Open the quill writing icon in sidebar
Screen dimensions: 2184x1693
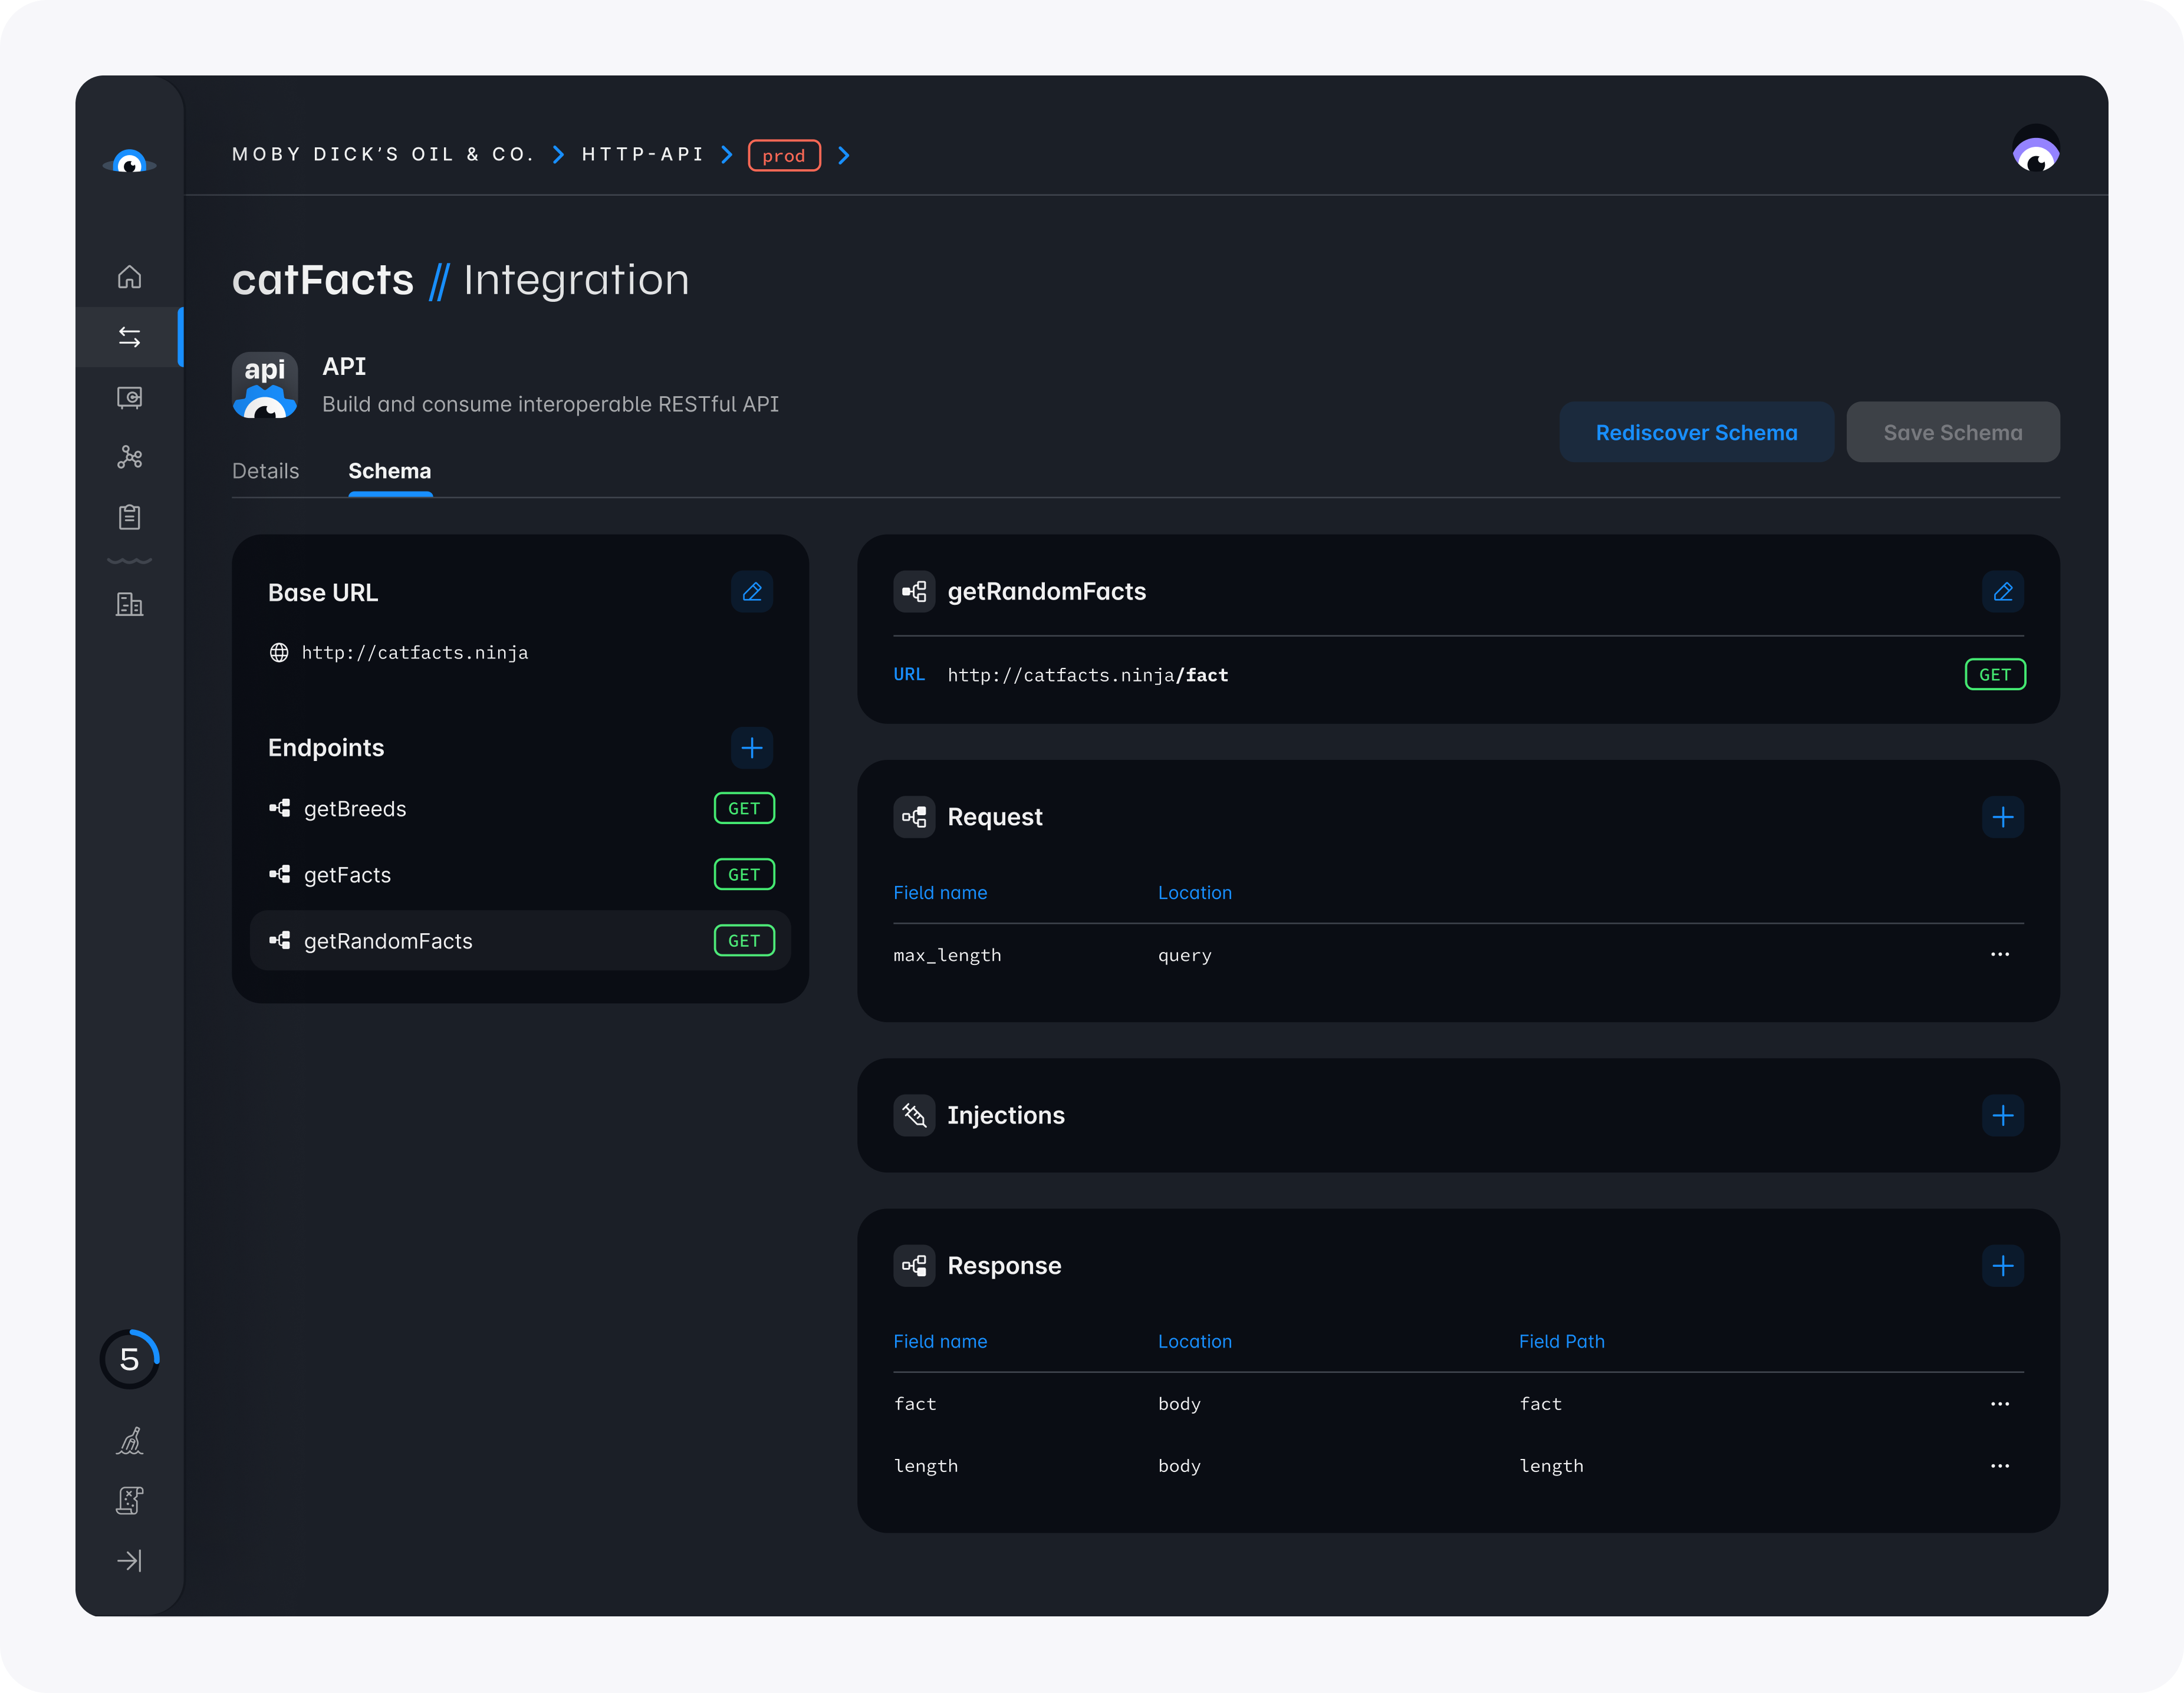[129, 1441]
